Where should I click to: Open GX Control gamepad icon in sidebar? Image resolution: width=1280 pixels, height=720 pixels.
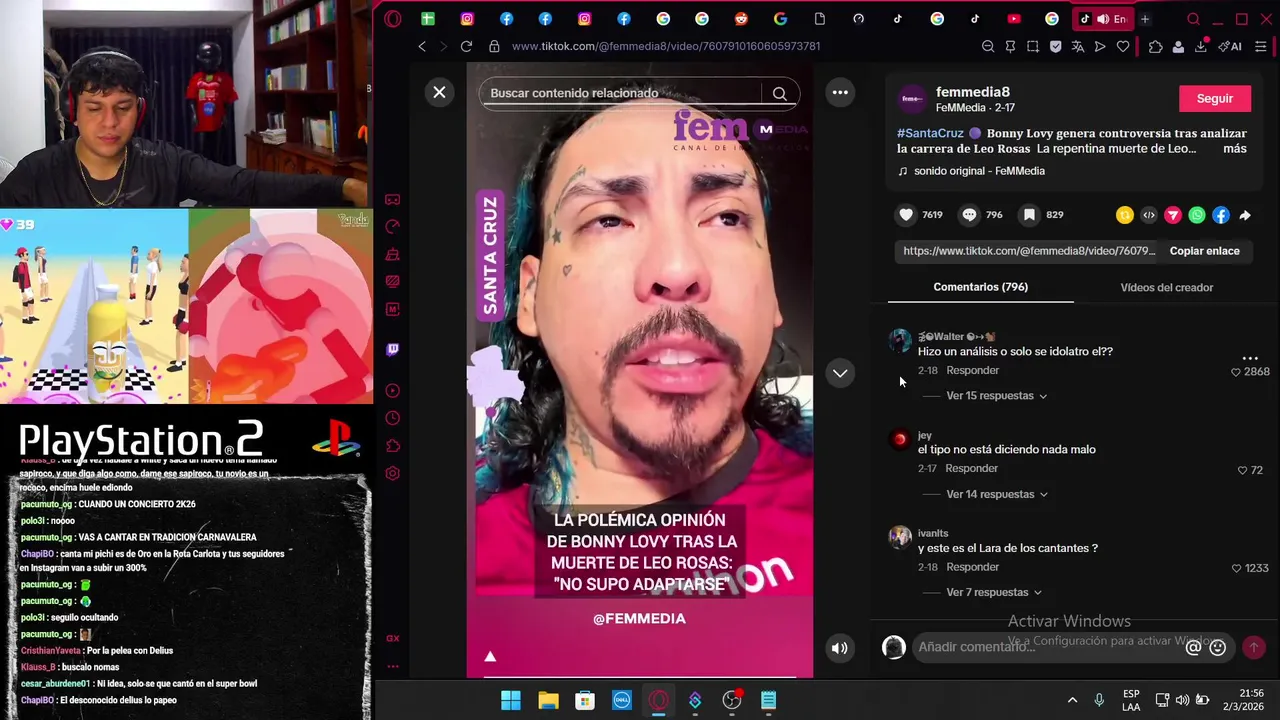click(393, 199)
